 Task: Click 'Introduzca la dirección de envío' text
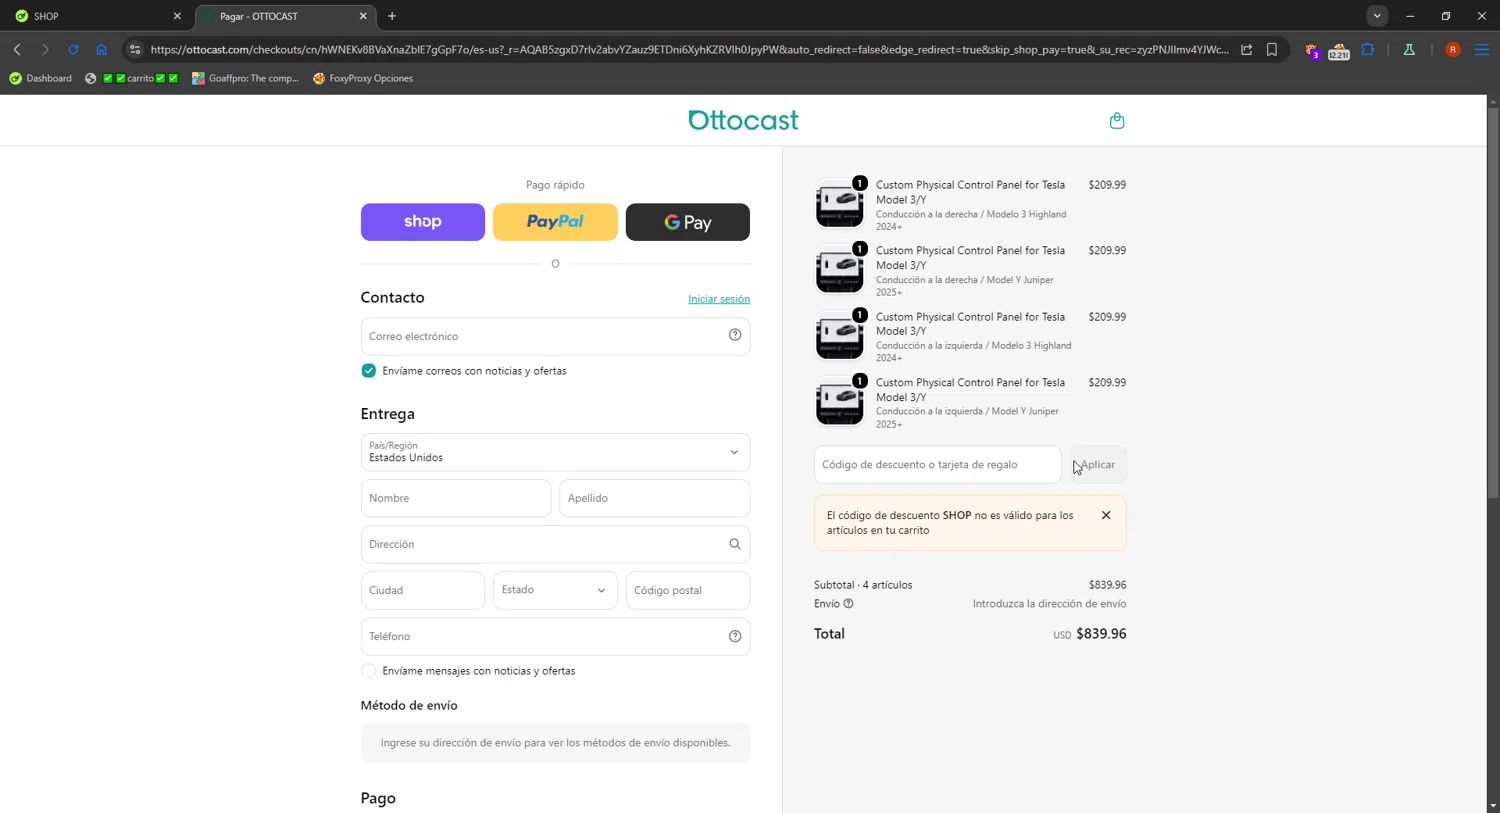tap(1049, 604)
